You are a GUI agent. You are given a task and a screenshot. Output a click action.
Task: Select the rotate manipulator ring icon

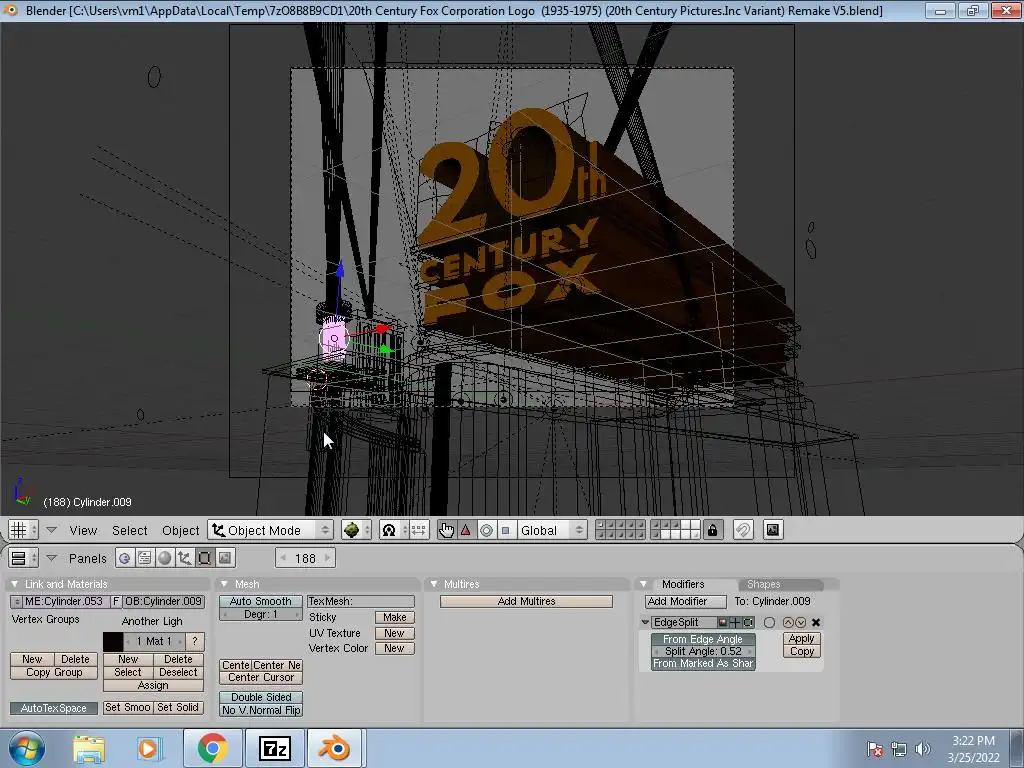point(486,530)
